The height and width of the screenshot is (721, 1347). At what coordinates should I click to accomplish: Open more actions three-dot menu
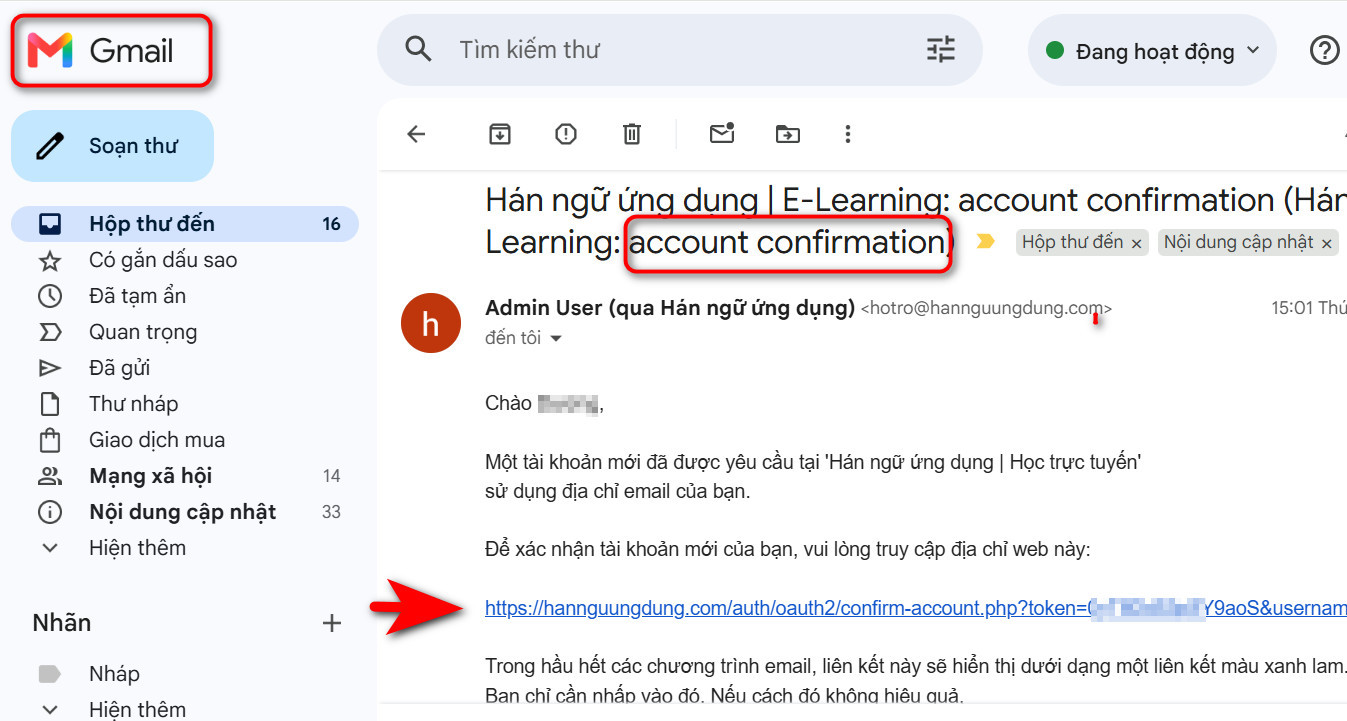coord(848,134)
